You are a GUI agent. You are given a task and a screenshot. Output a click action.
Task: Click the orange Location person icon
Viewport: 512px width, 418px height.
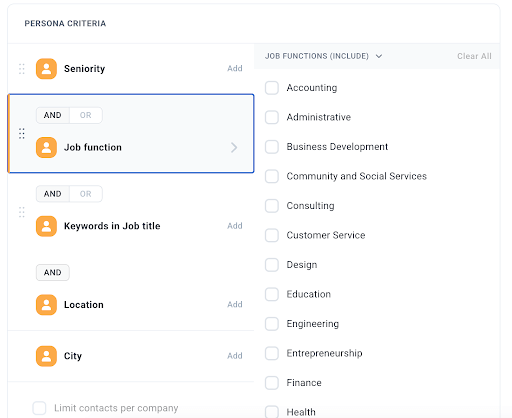pyautogui.click(x=46, y=305)
